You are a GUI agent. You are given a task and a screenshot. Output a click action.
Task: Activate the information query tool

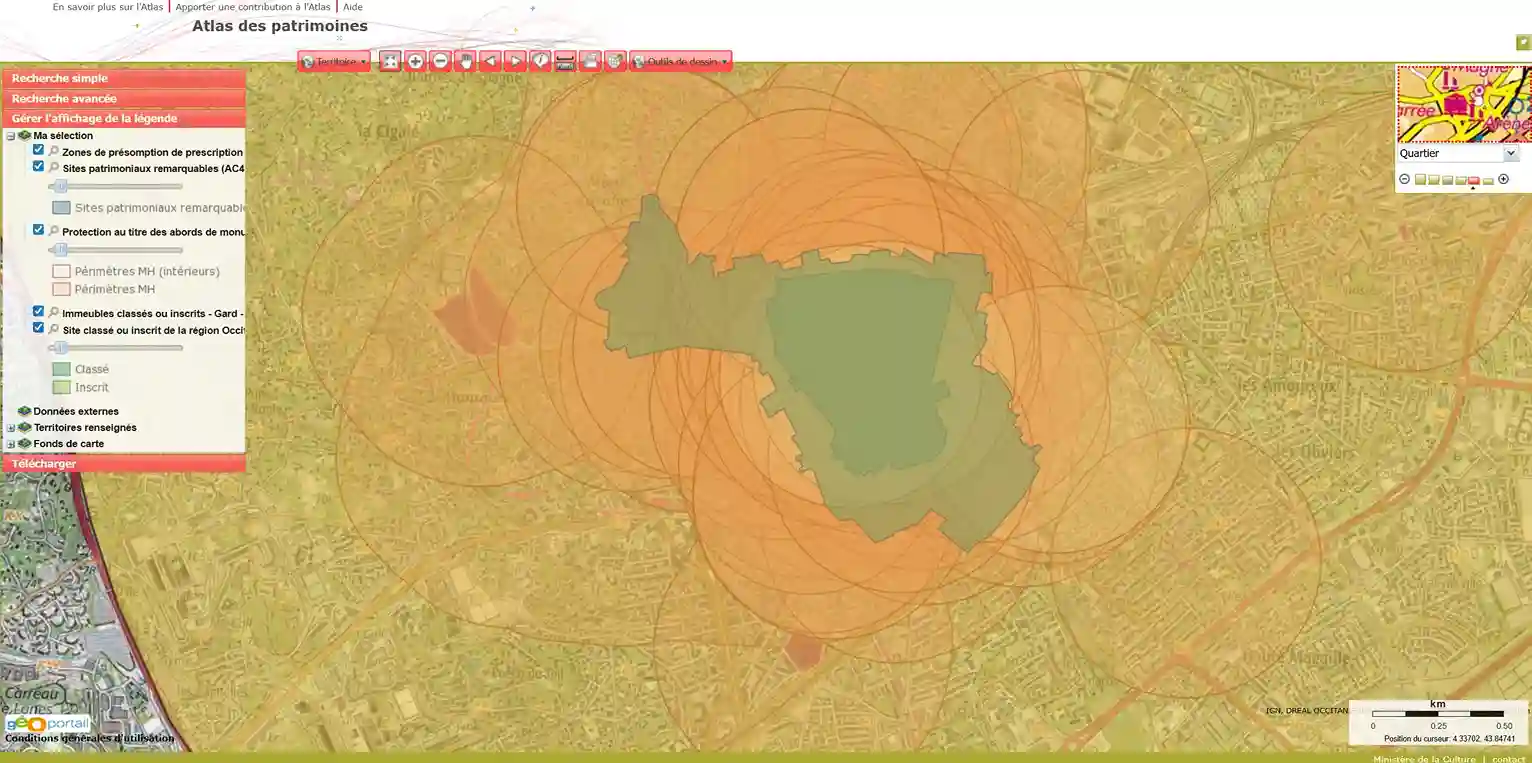(x=540, y=61)
